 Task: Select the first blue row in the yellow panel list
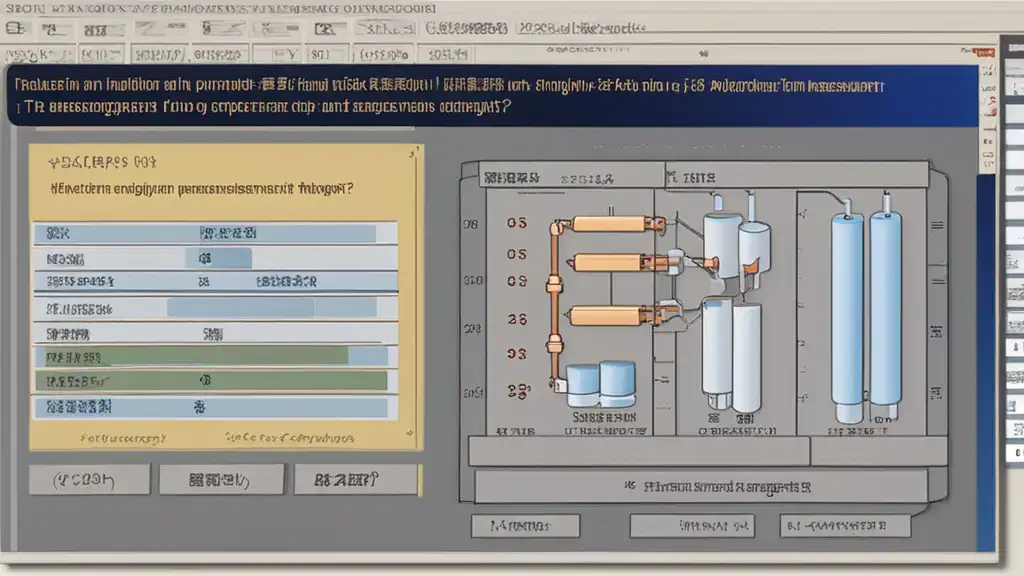tap(216, 233)
